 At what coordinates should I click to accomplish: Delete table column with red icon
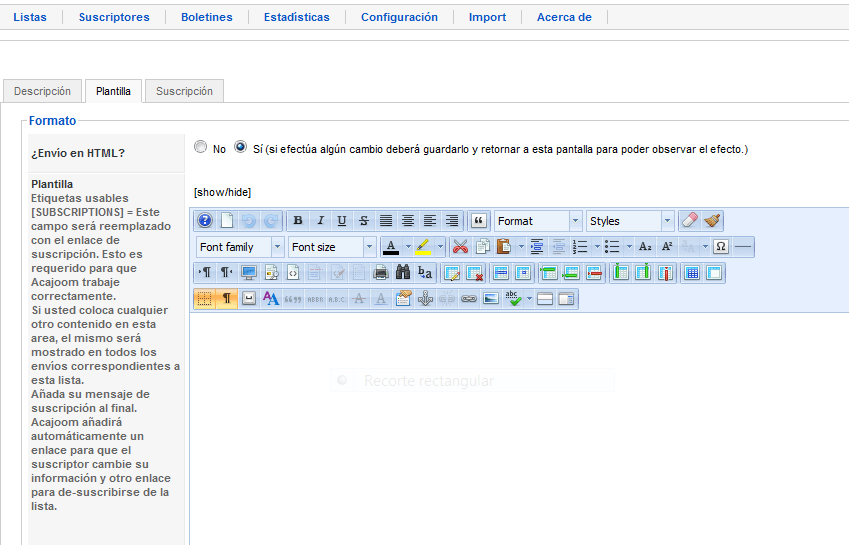[665, 273]
